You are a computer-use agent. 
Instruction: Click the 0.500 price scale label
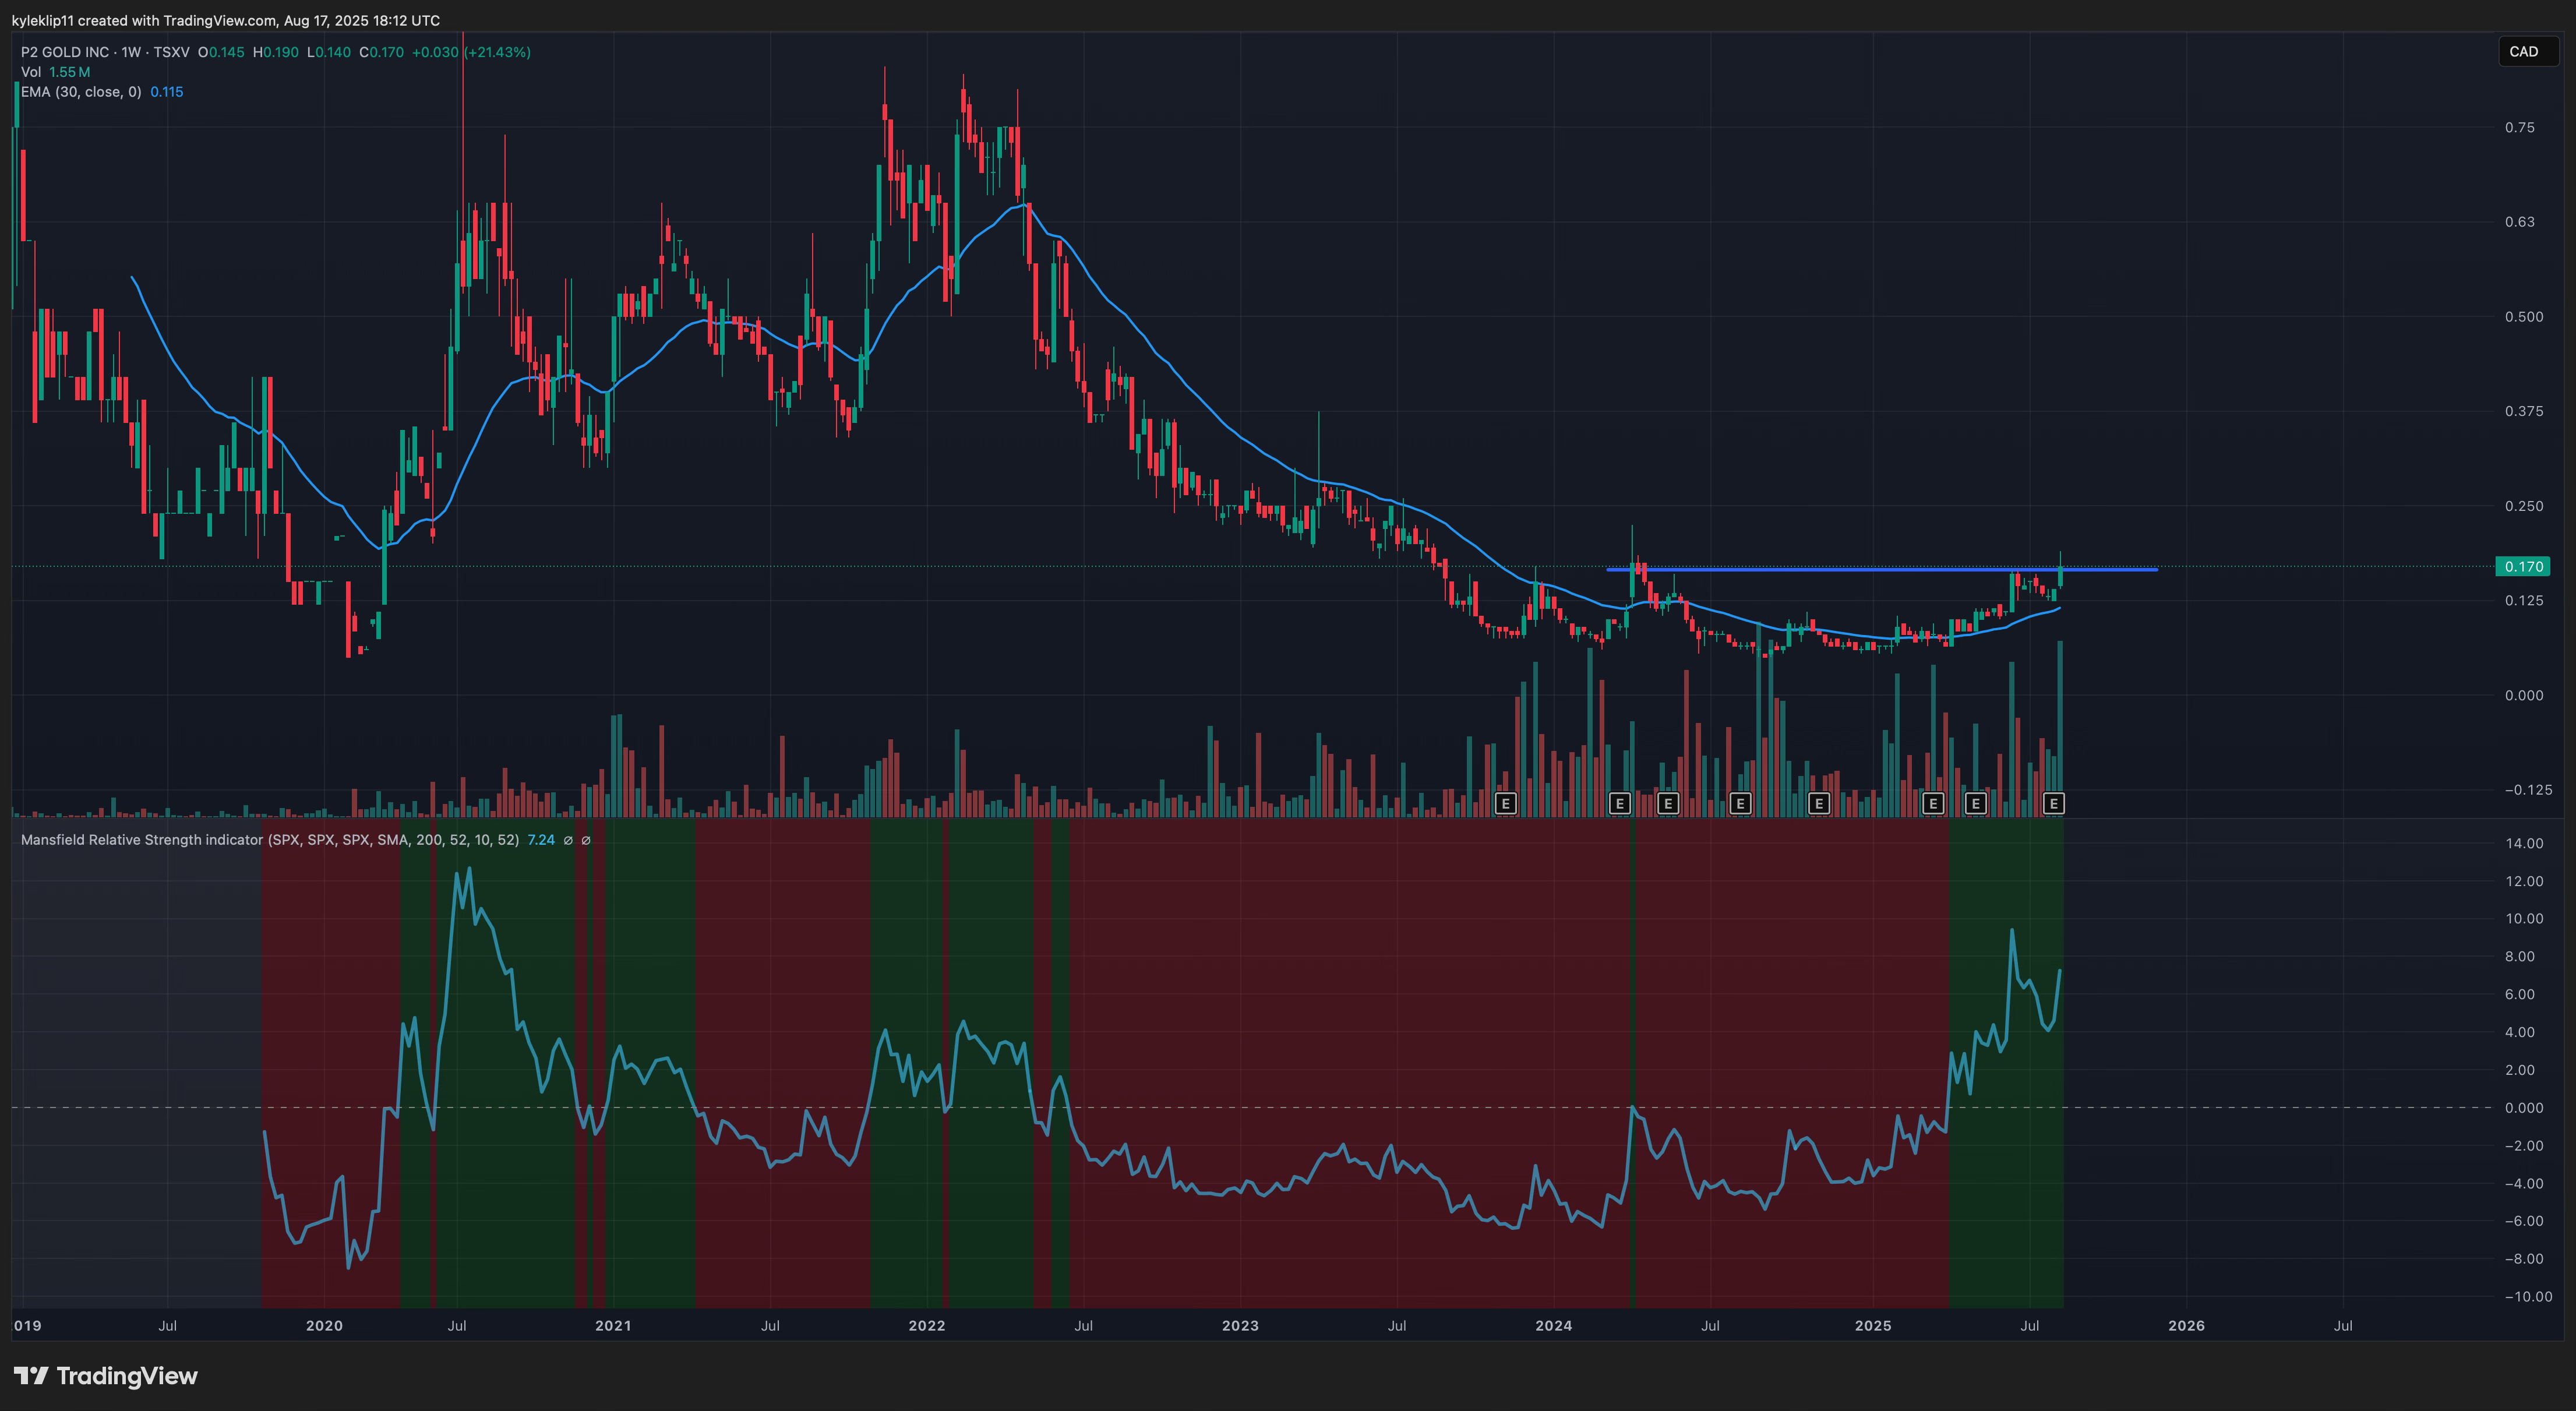click(2523, 317)
